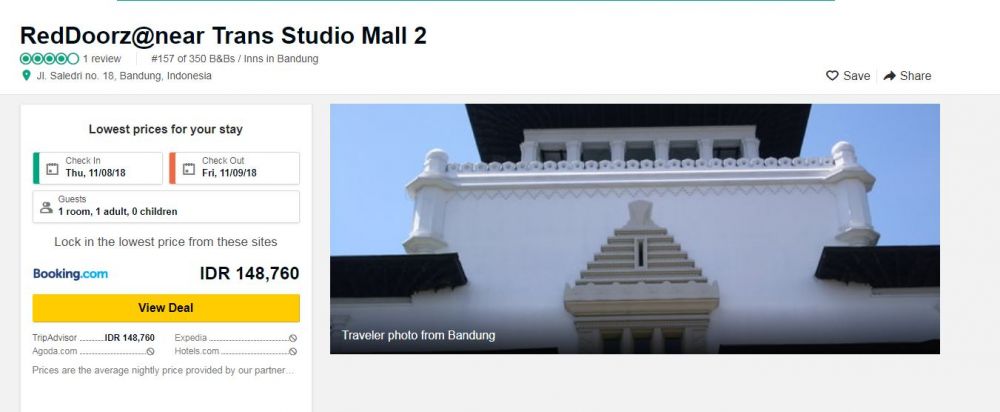This screenshot has height=412, width=1000.
Task: Select the Agoda.com price option
Action: click(94, 351)
